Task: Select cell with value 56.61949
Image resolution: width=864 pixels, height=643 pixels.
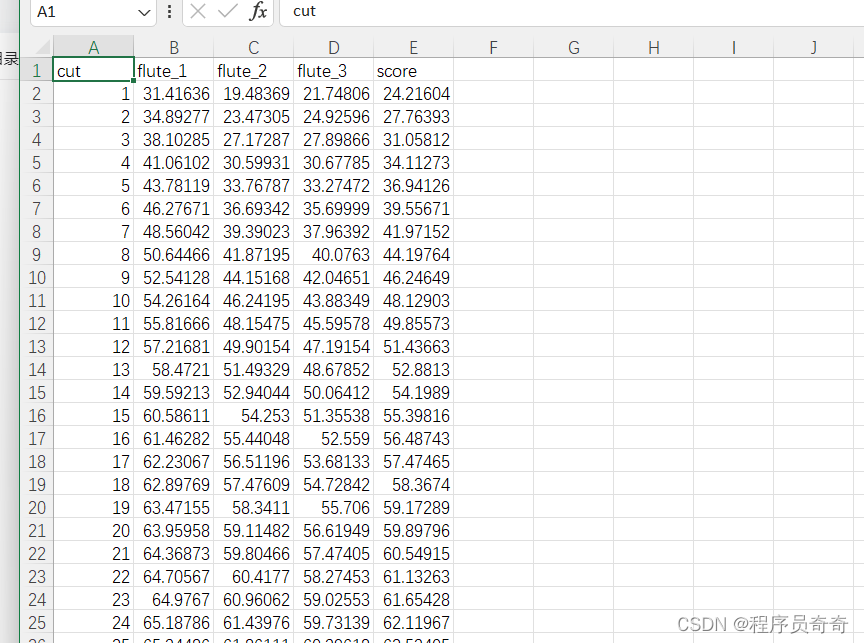Action: coord(333,531)
